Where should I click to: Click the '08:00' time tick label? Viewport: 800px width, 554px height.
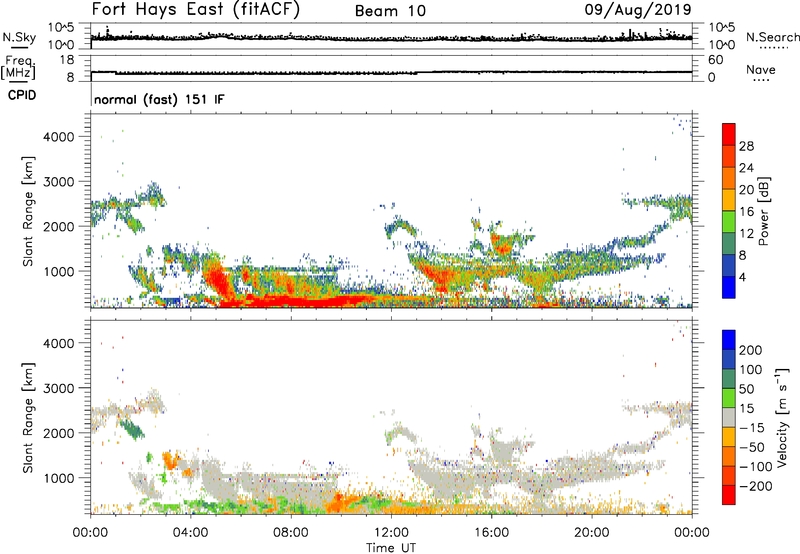point(291,533)
